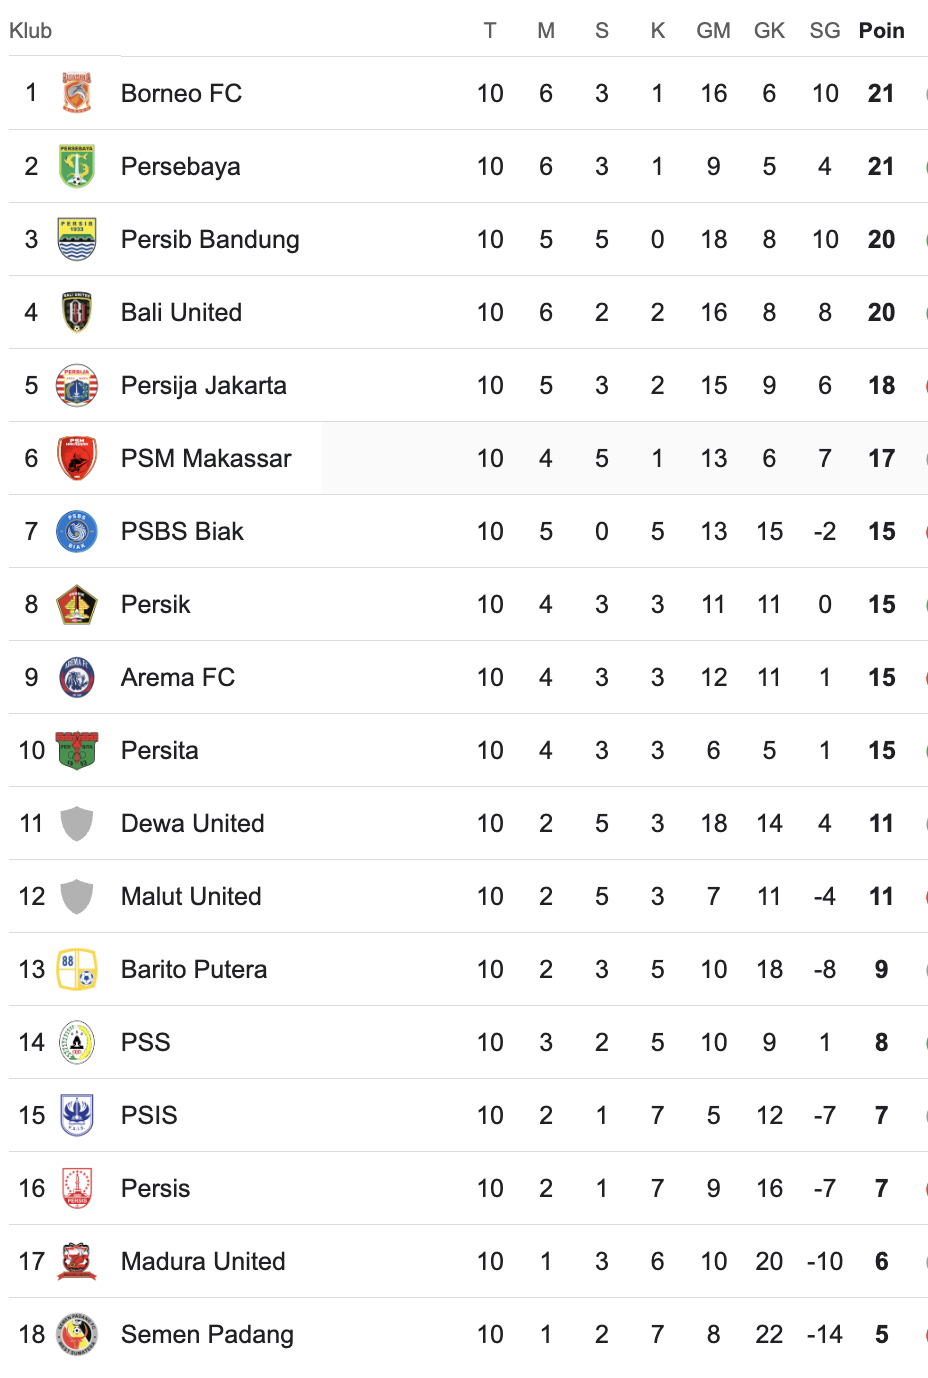Select the PSBS Biak blue badge

pos(77,531)
